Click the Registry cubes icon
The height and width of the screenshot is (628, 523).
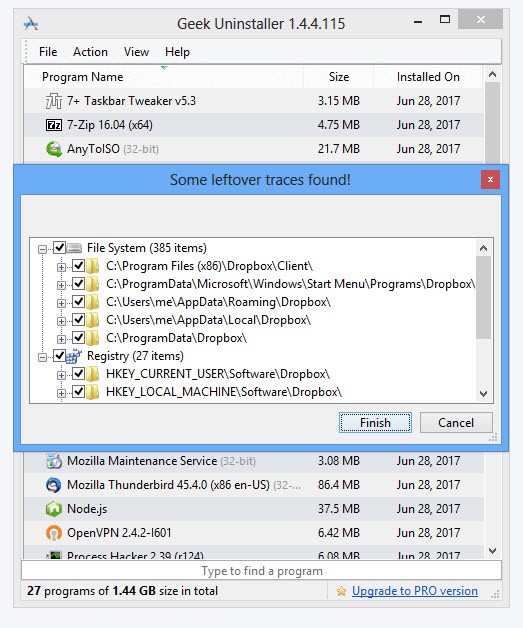[74, 356]
